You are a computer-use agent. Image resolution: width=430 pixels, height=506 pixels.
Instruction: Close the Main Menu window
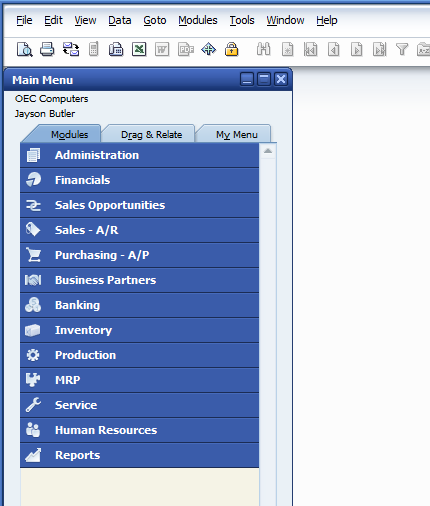point(281,79)
